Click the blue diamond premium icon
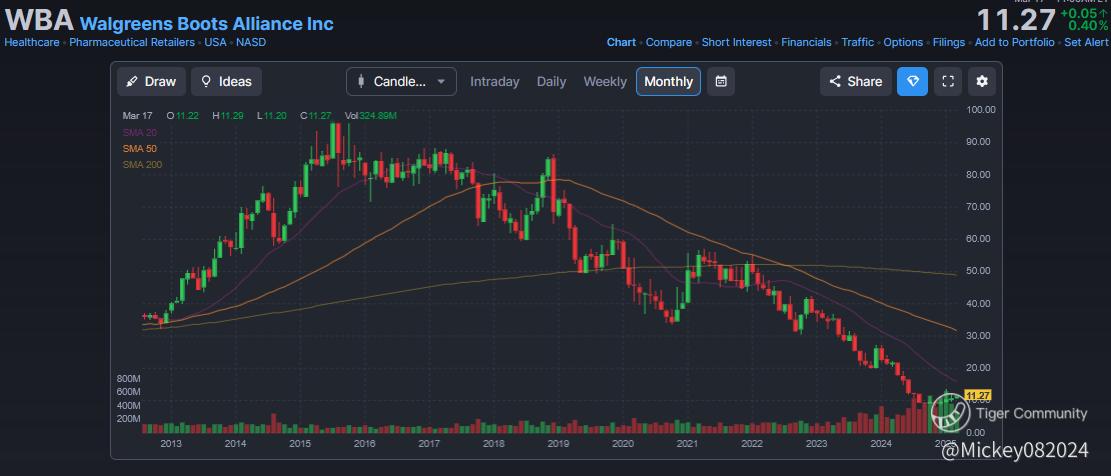Image resolution: width=1111 pixels, height=476 pixels. (912, 82)
